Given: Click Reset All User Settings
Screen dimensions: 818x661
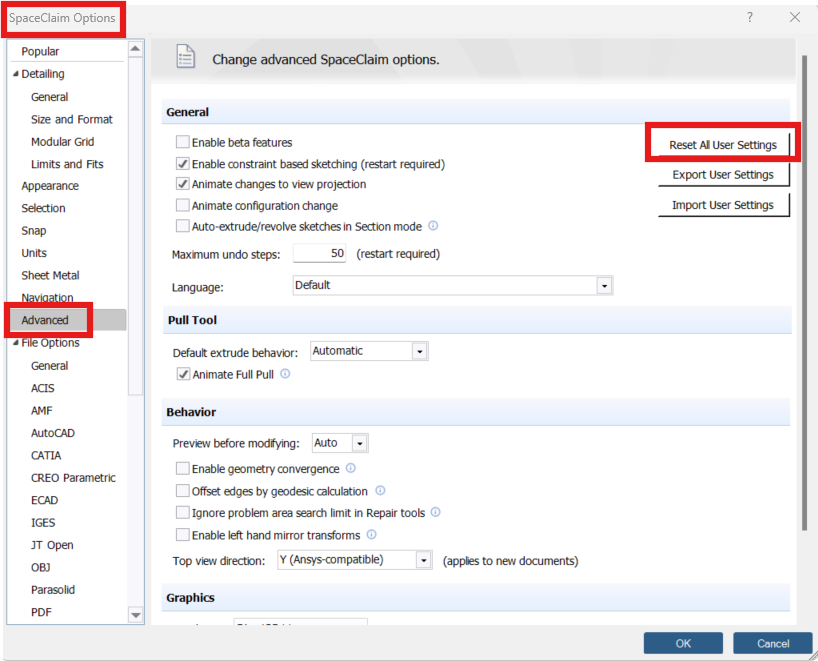Looking at the screenshot, I should click(x=723, y=145).
